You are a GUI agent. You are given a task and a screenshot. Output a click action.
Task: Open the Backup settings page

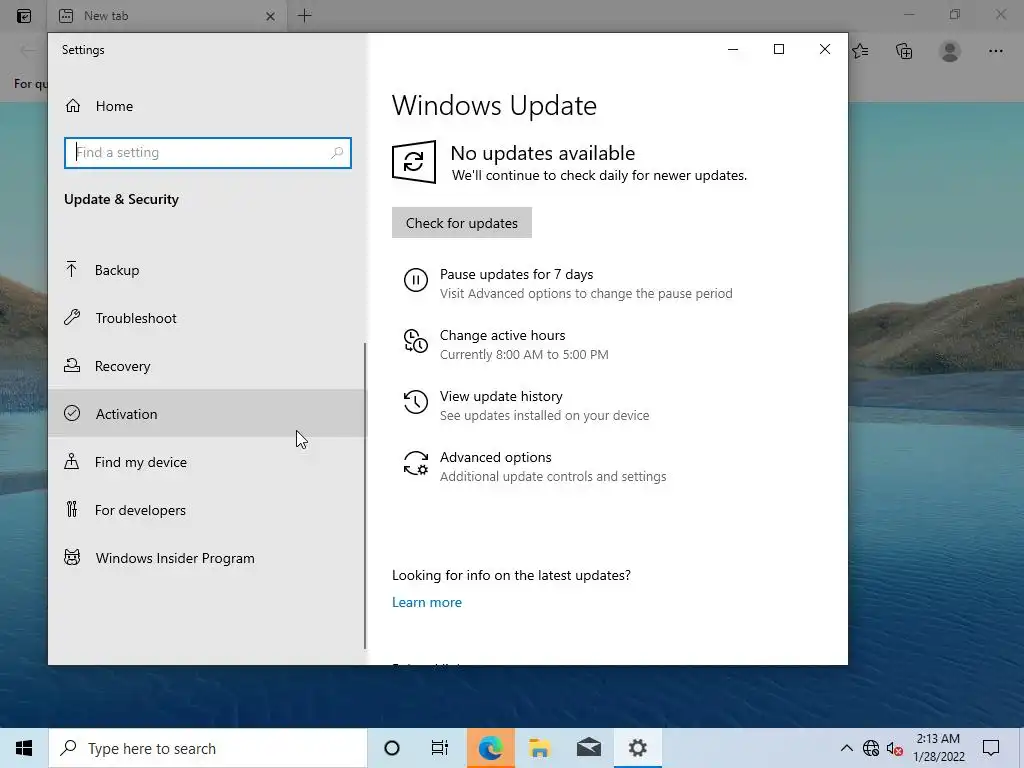(208, 270)
